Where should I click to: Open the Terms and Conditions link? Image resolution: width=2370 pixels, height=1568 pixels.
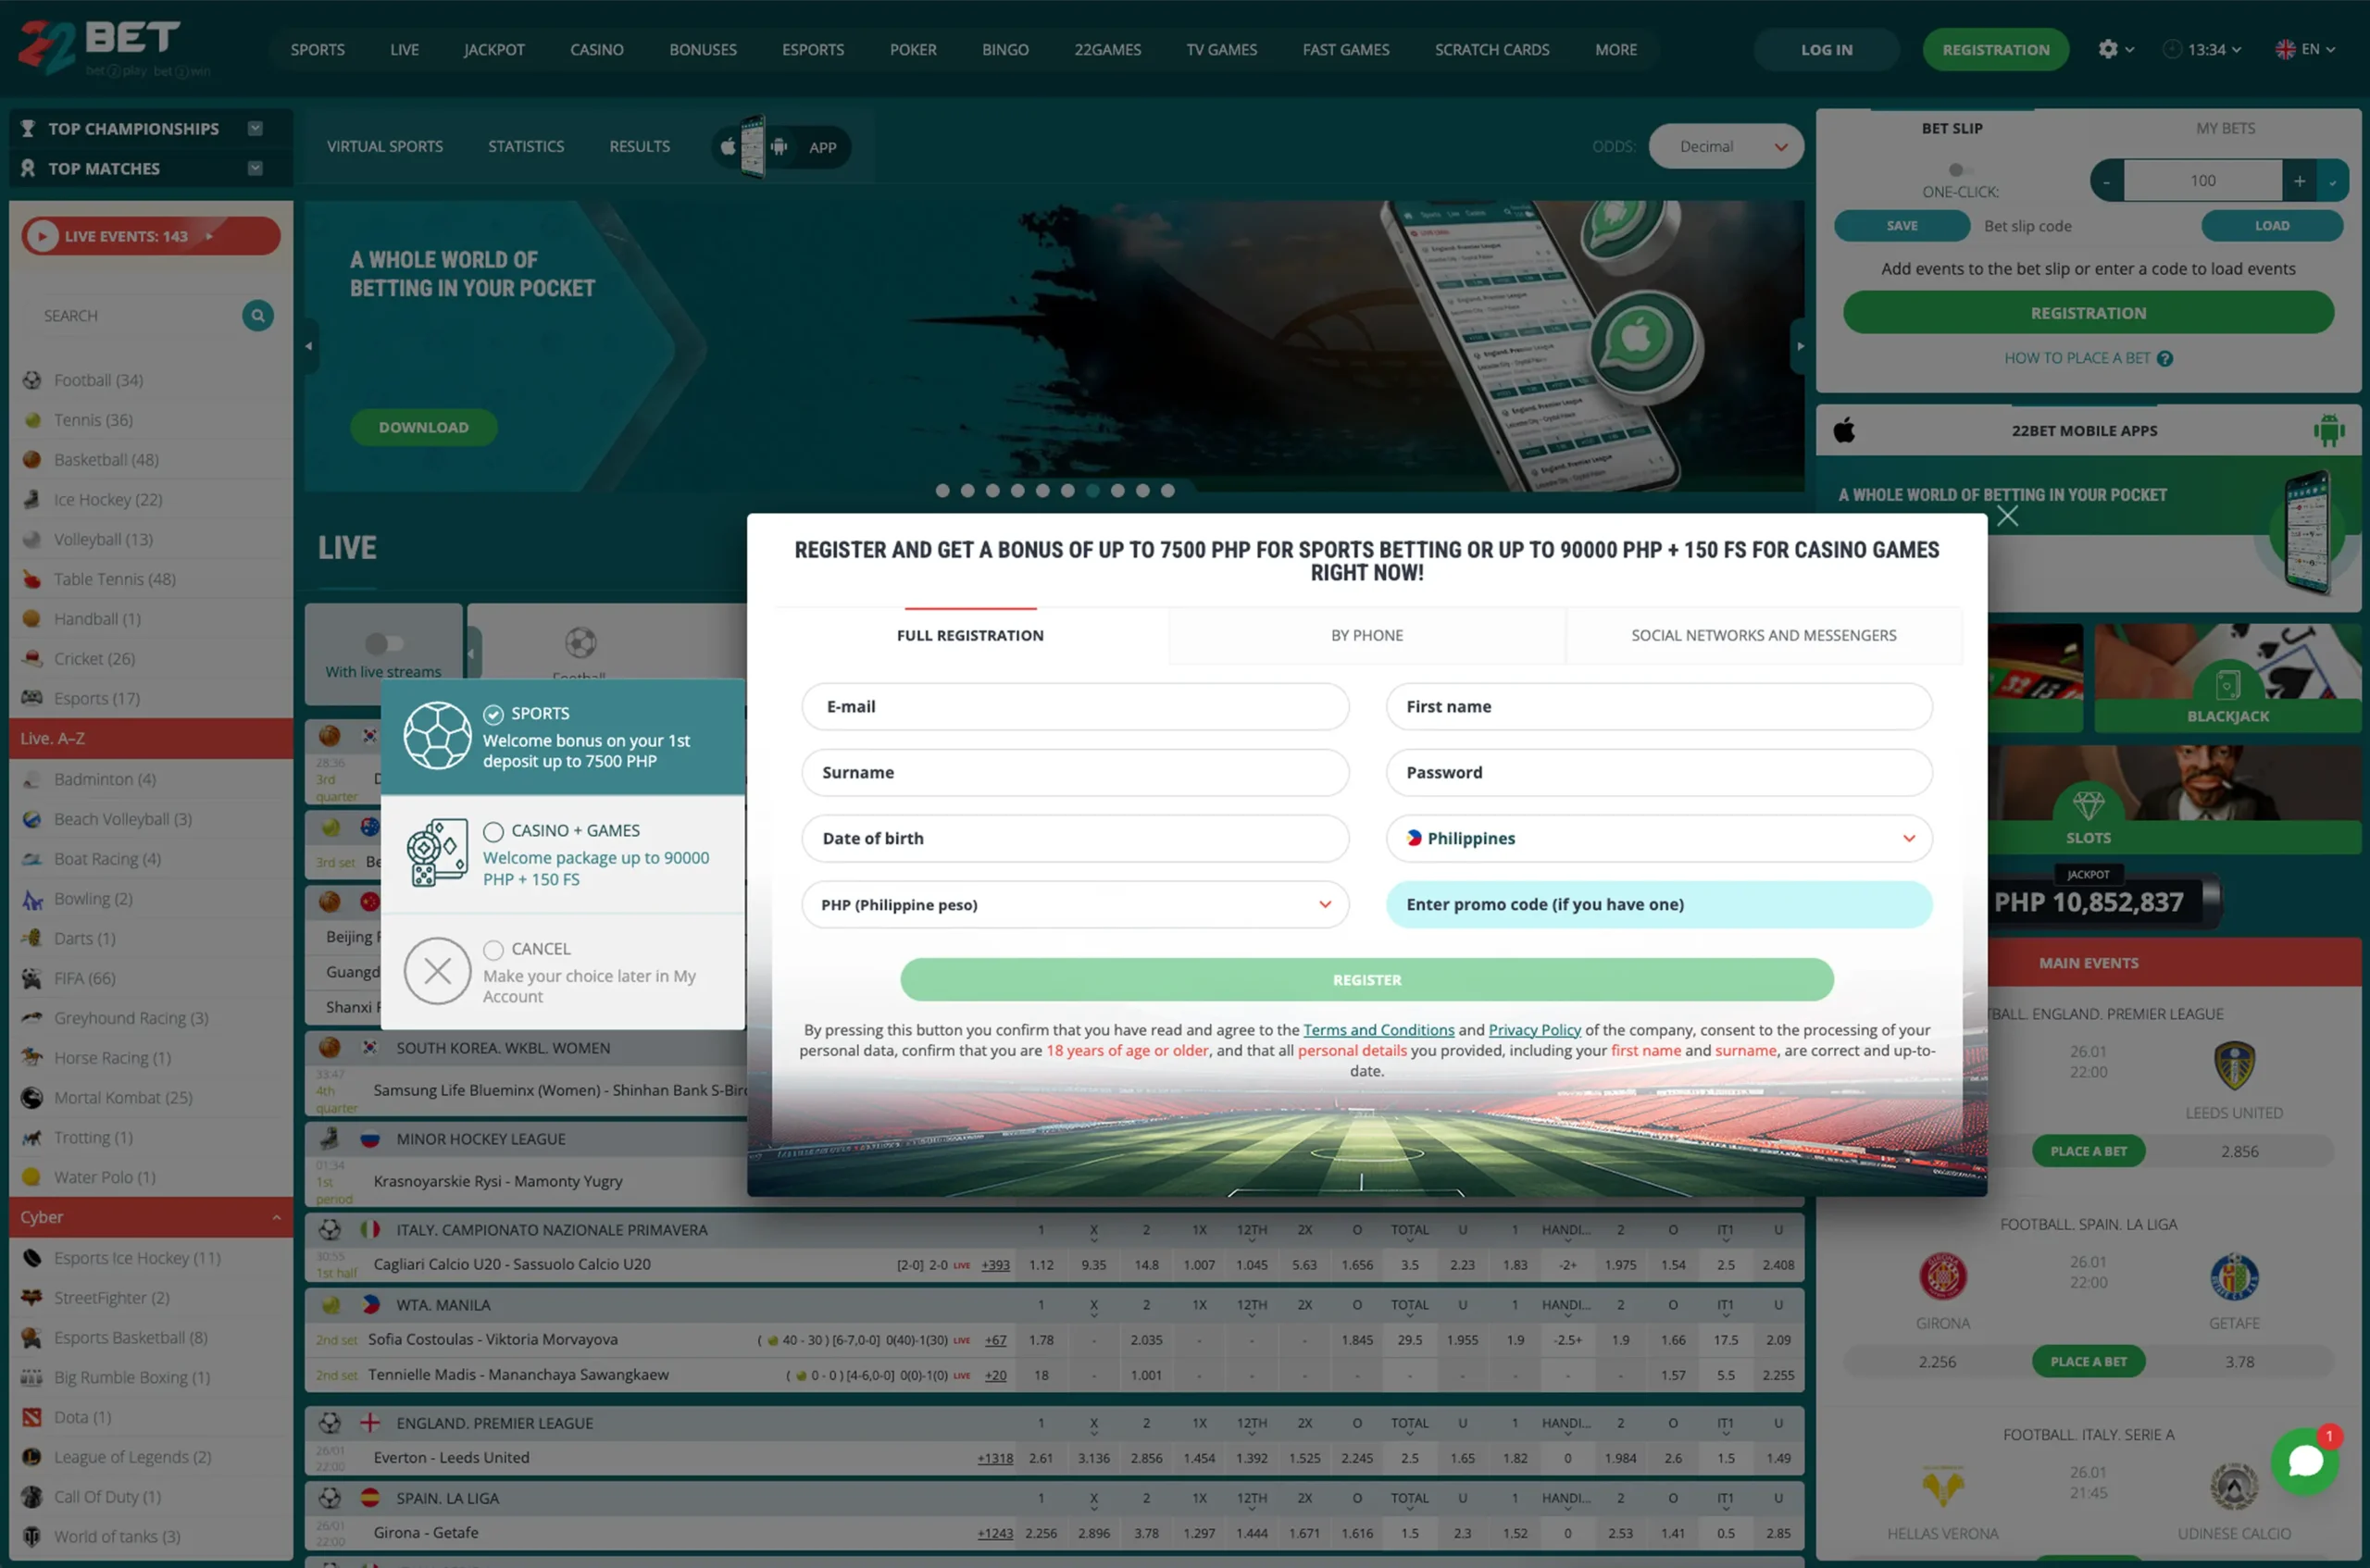tap(1378, 1030)
